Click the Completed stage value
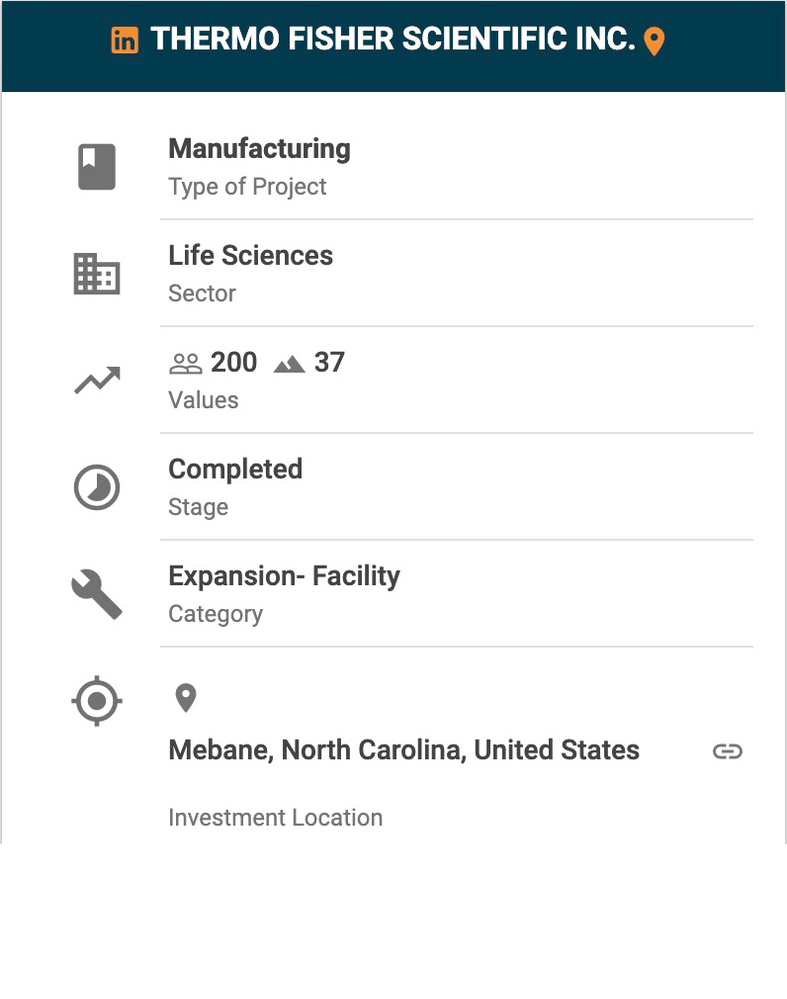The image size is (787, 999). click(235, 469)
